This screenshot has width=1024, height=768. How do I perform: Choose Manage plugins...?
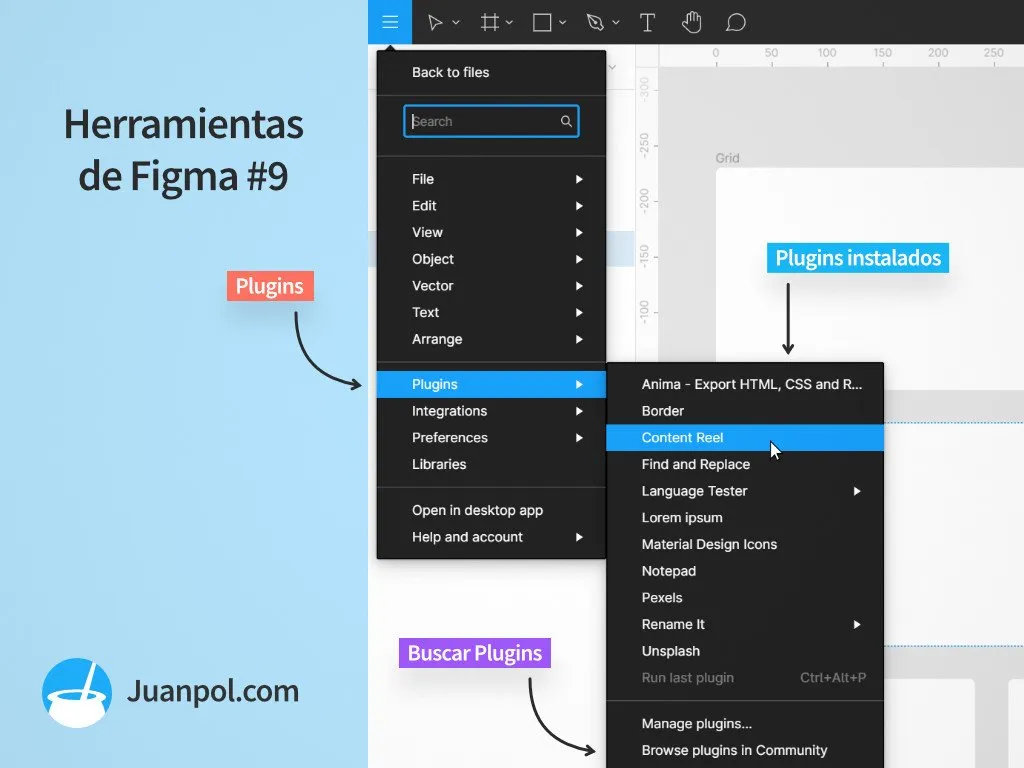tap(745, 724)
